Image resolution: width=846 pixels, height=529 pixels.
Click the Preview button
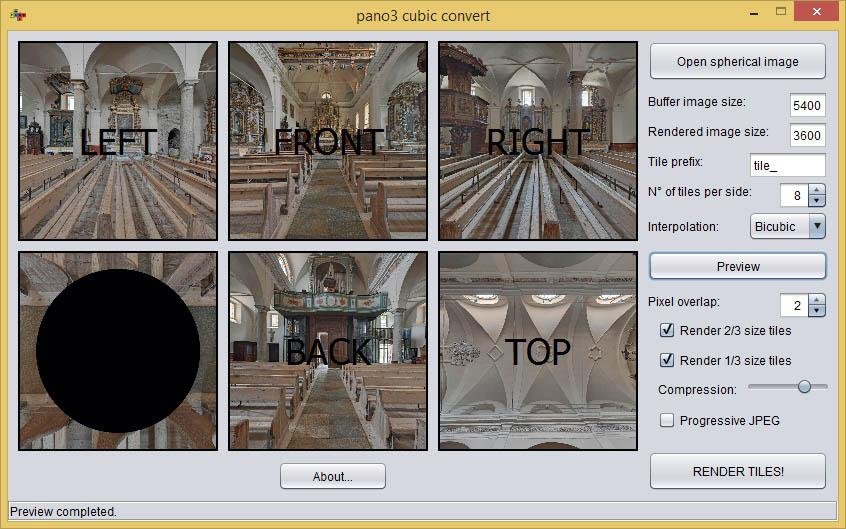click(x=738, y=266)
